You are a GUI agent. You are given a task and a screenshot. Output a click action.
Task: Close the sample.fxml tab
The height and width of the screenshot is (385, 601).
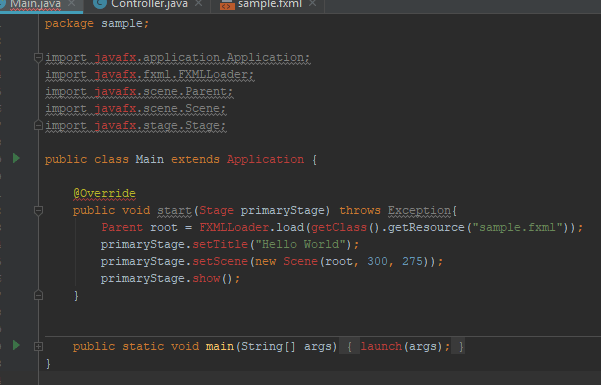(312, 3)
